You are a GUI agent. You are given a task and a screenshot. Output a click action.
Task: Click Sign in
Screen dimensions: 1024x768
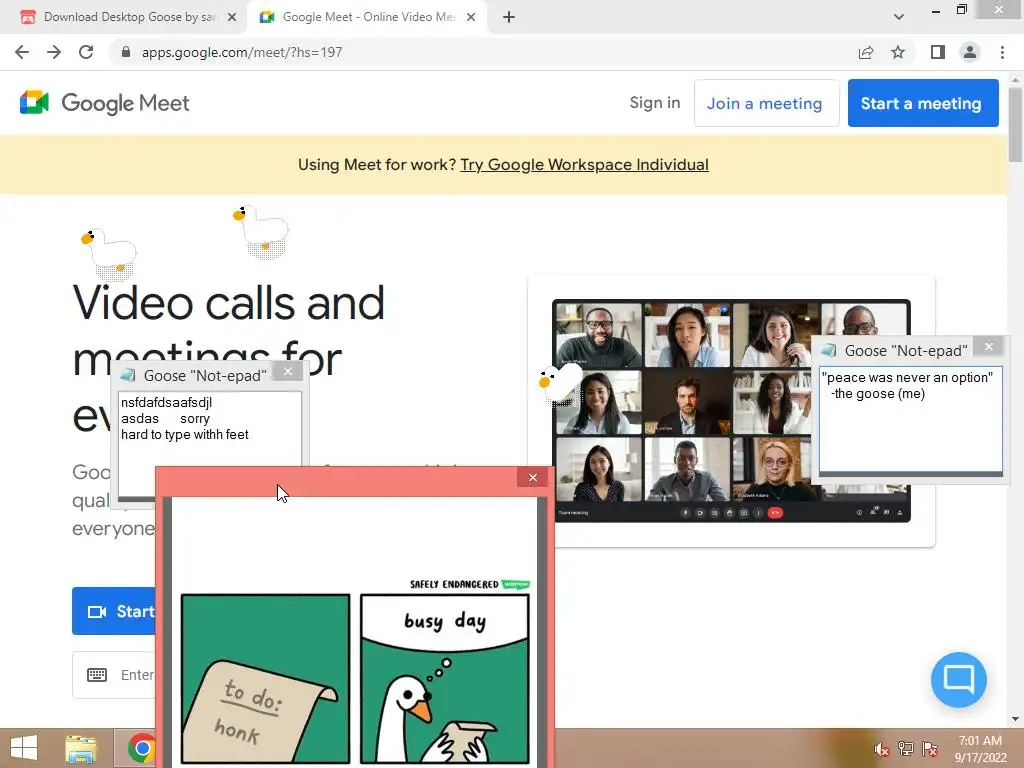point(655,103)
